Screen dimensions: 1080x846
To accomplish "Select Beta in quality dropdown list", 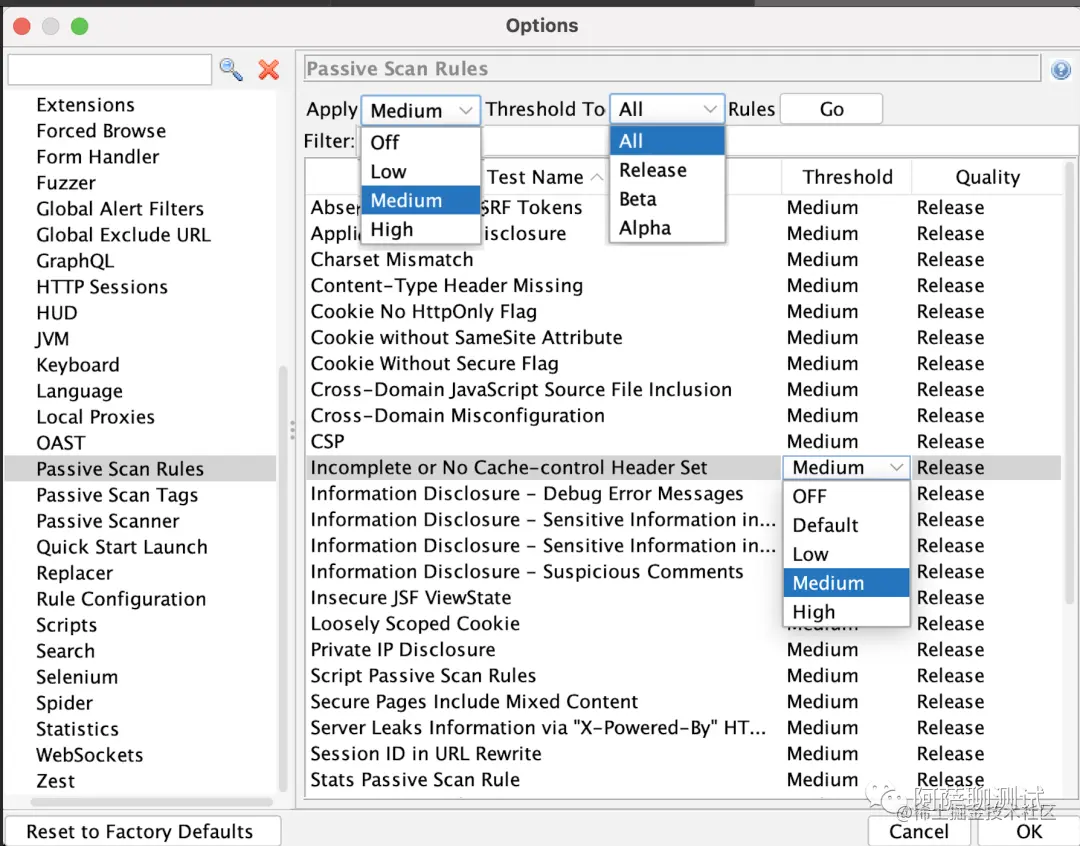I will (667, 199).
